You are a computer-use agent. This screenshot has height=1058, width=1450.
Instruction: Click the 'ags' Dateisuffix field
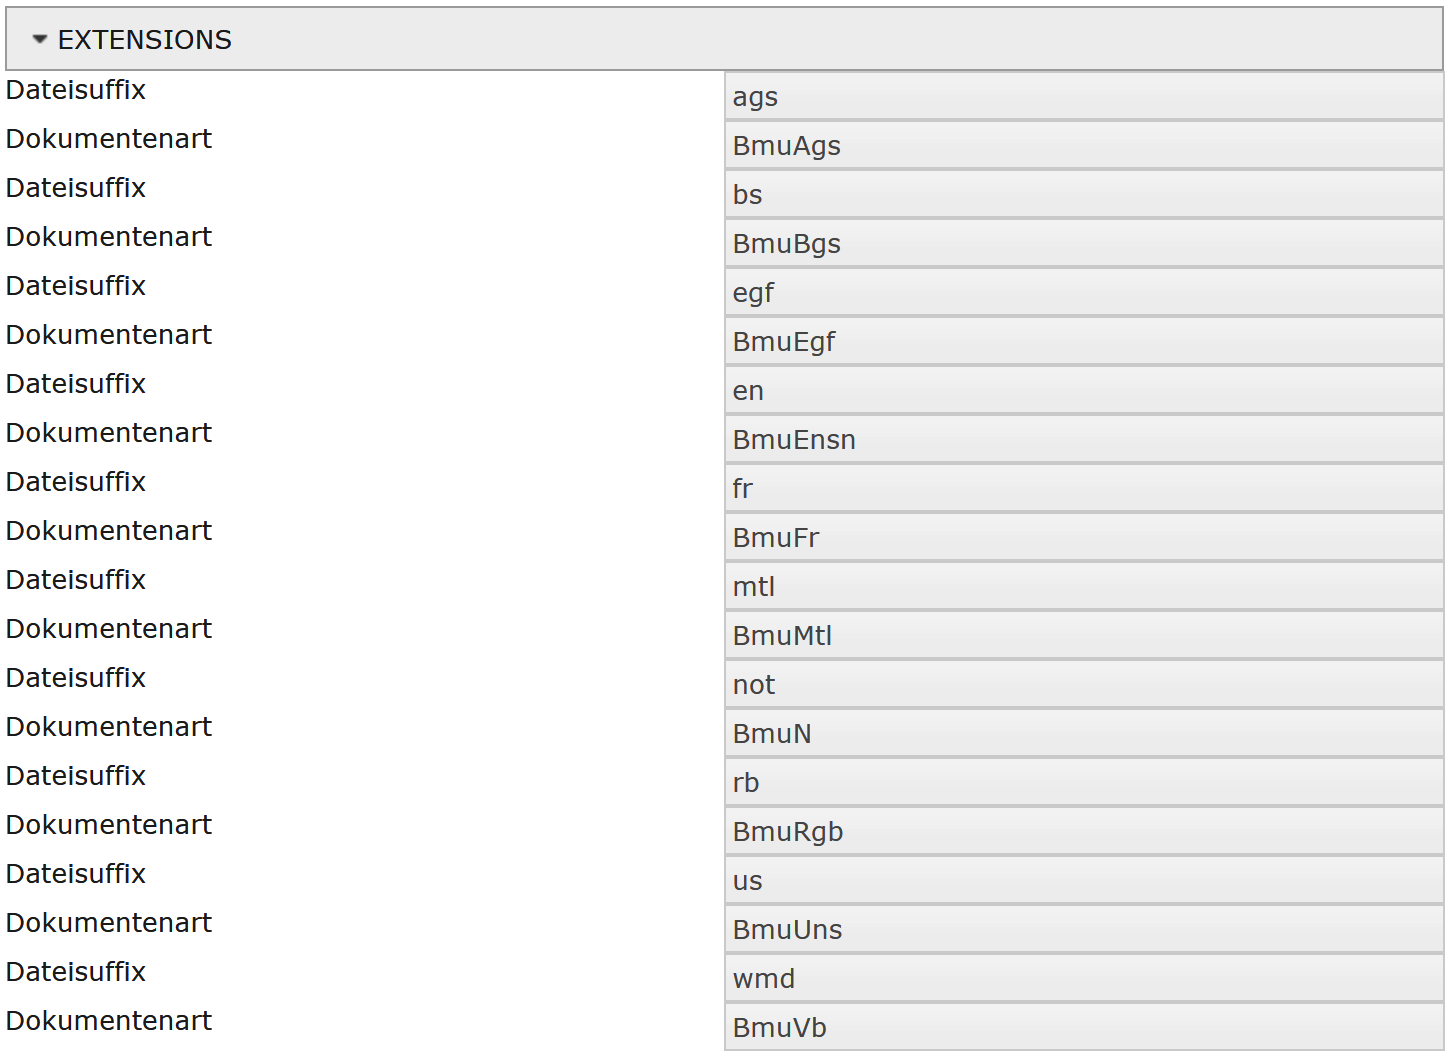pos(1084,97)
